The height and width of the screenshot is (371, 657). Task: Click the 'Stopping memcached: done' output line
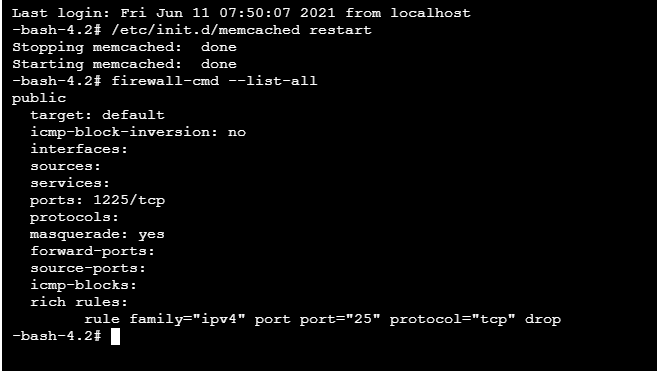(124, 47)
